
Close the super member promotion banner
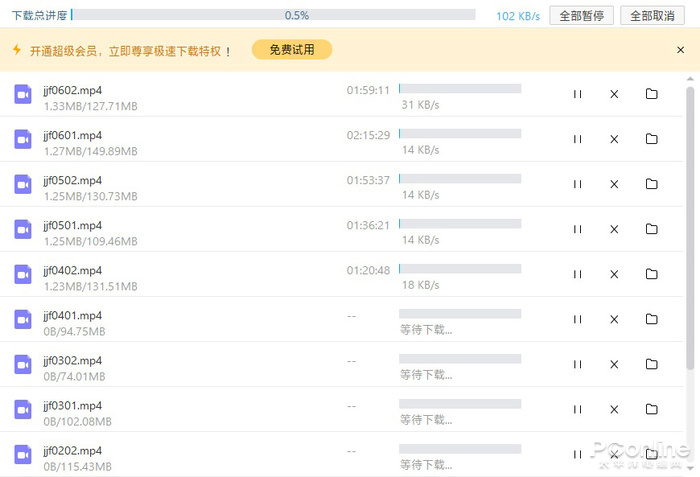coord(682,50)
